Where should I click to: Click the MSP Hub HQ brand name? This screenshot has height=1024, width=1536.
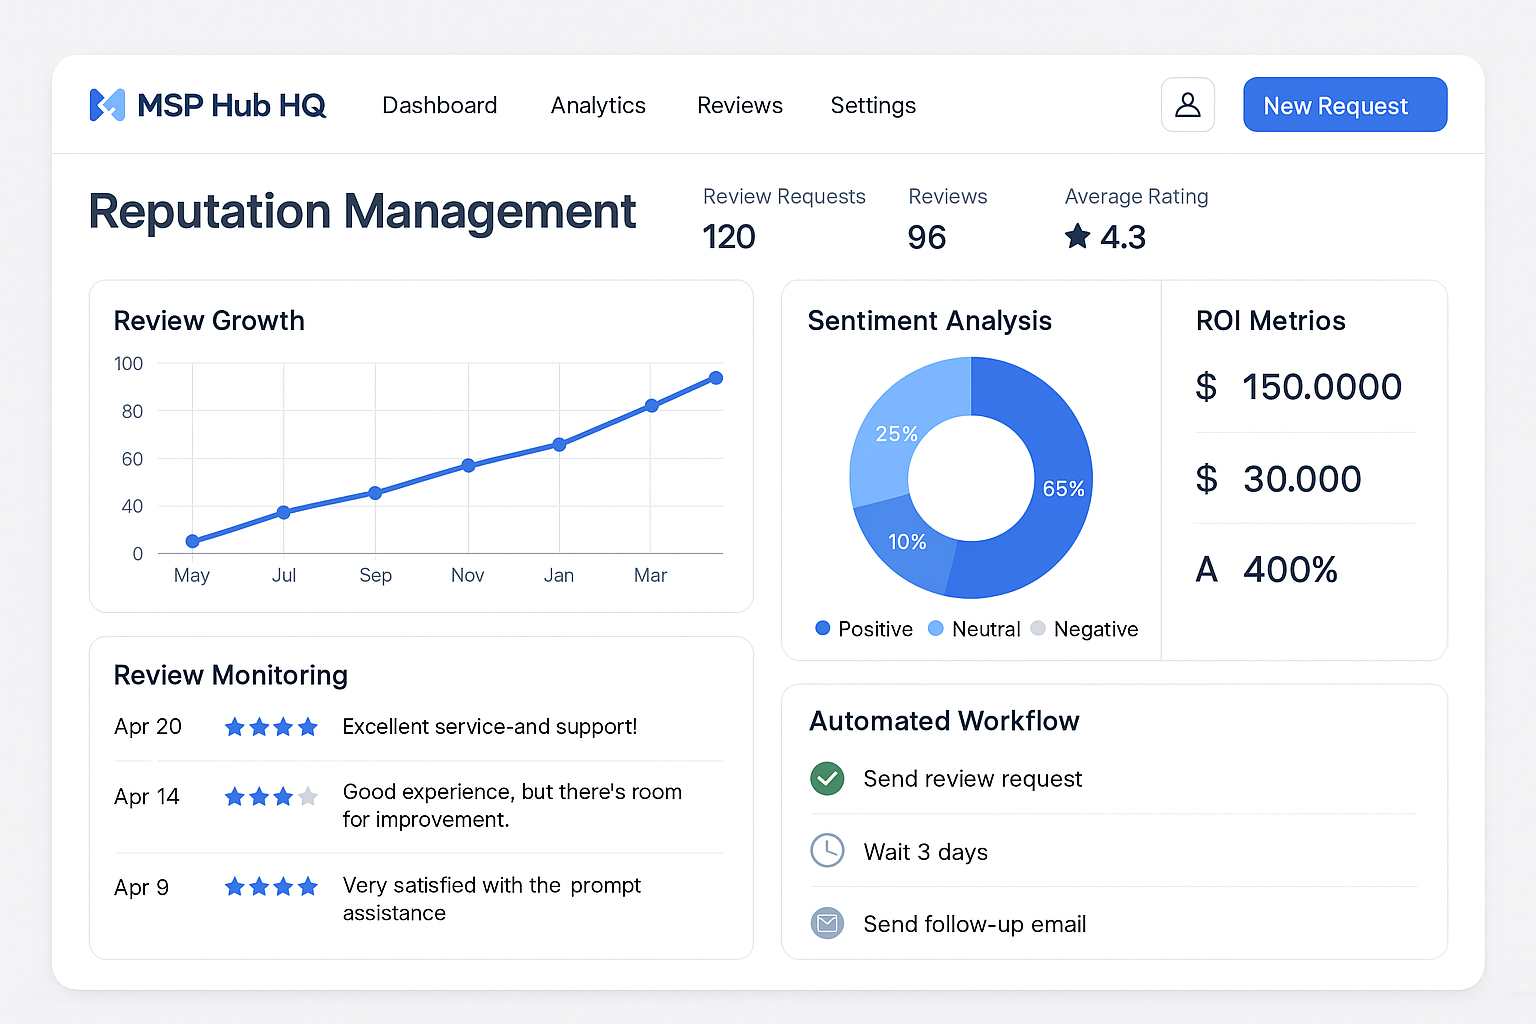point(231,105)
